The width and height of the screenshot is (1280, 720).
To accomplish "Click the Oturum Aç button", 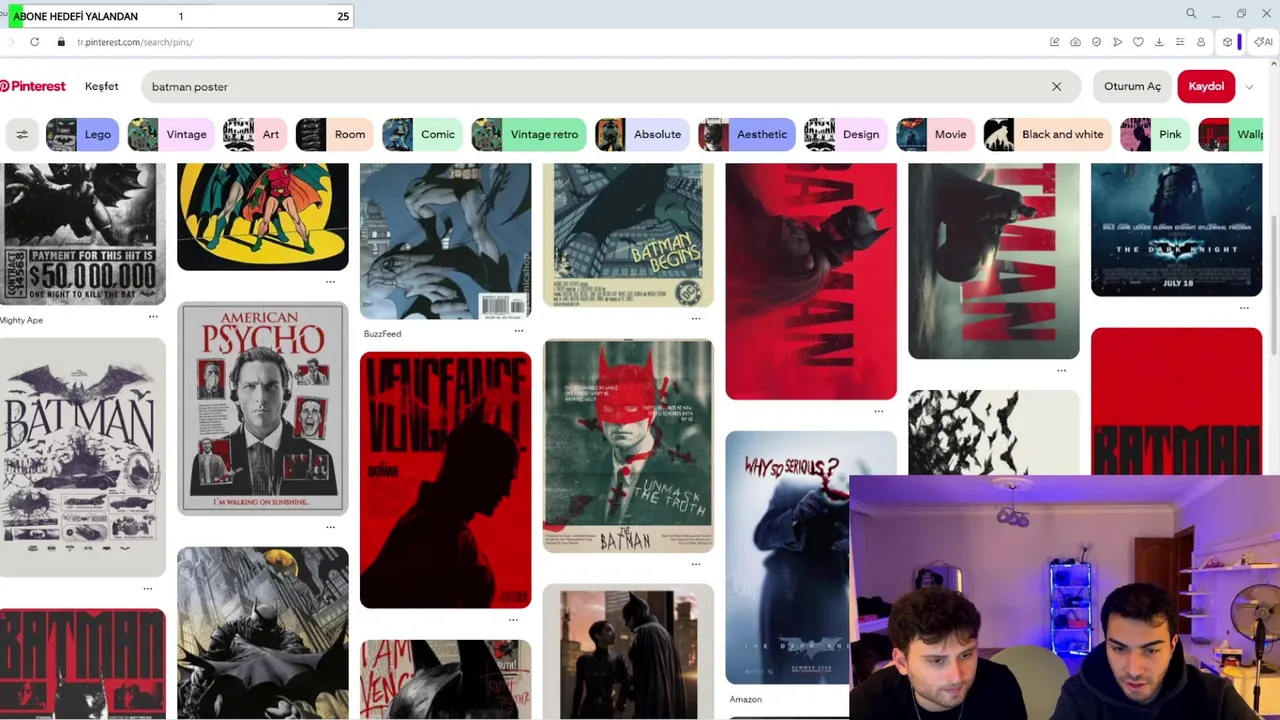I will [x=1132, y=86].
